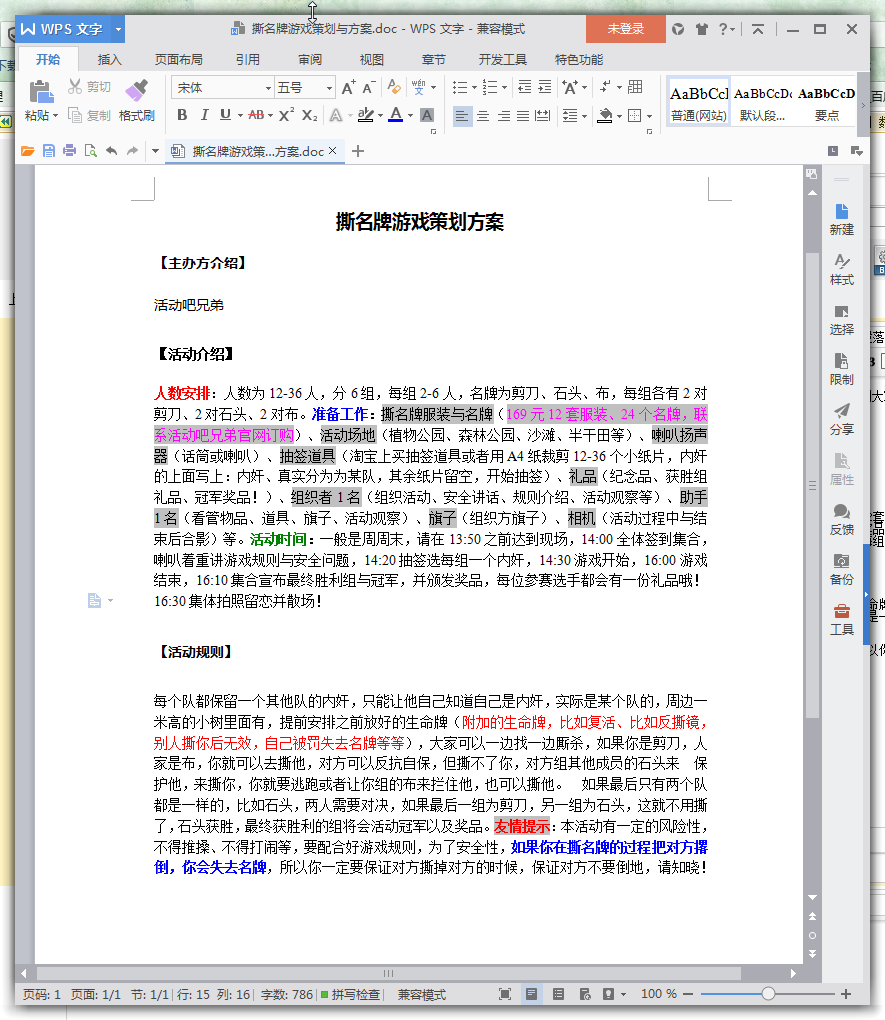Click the increase font size icon
Viewport: 885px width, 1020px height.
349,87
